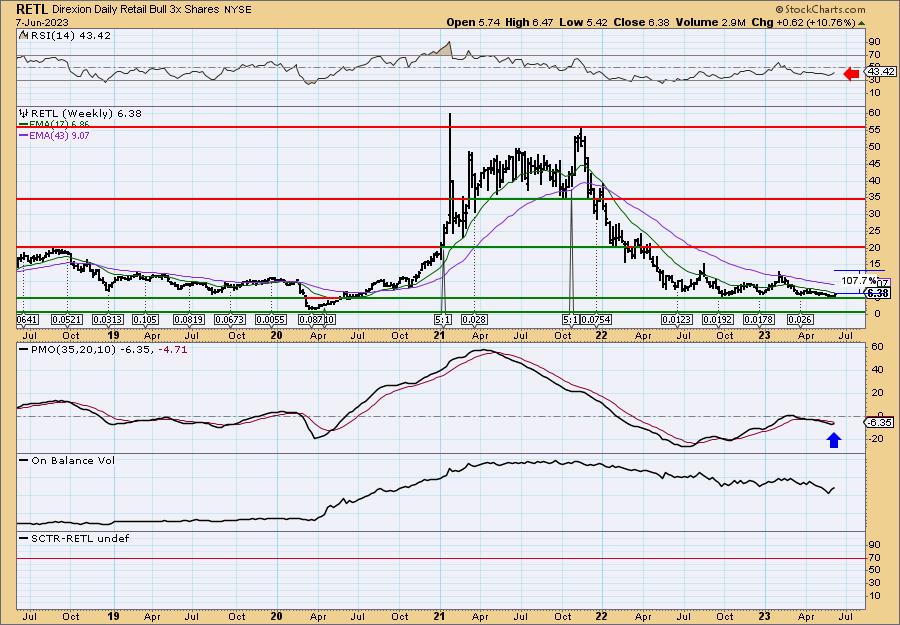Image resolution: width=900 pixels, height=625 pixels.
Task: Click the 0.0754 dividend marker
Action: tap(596, 319)
